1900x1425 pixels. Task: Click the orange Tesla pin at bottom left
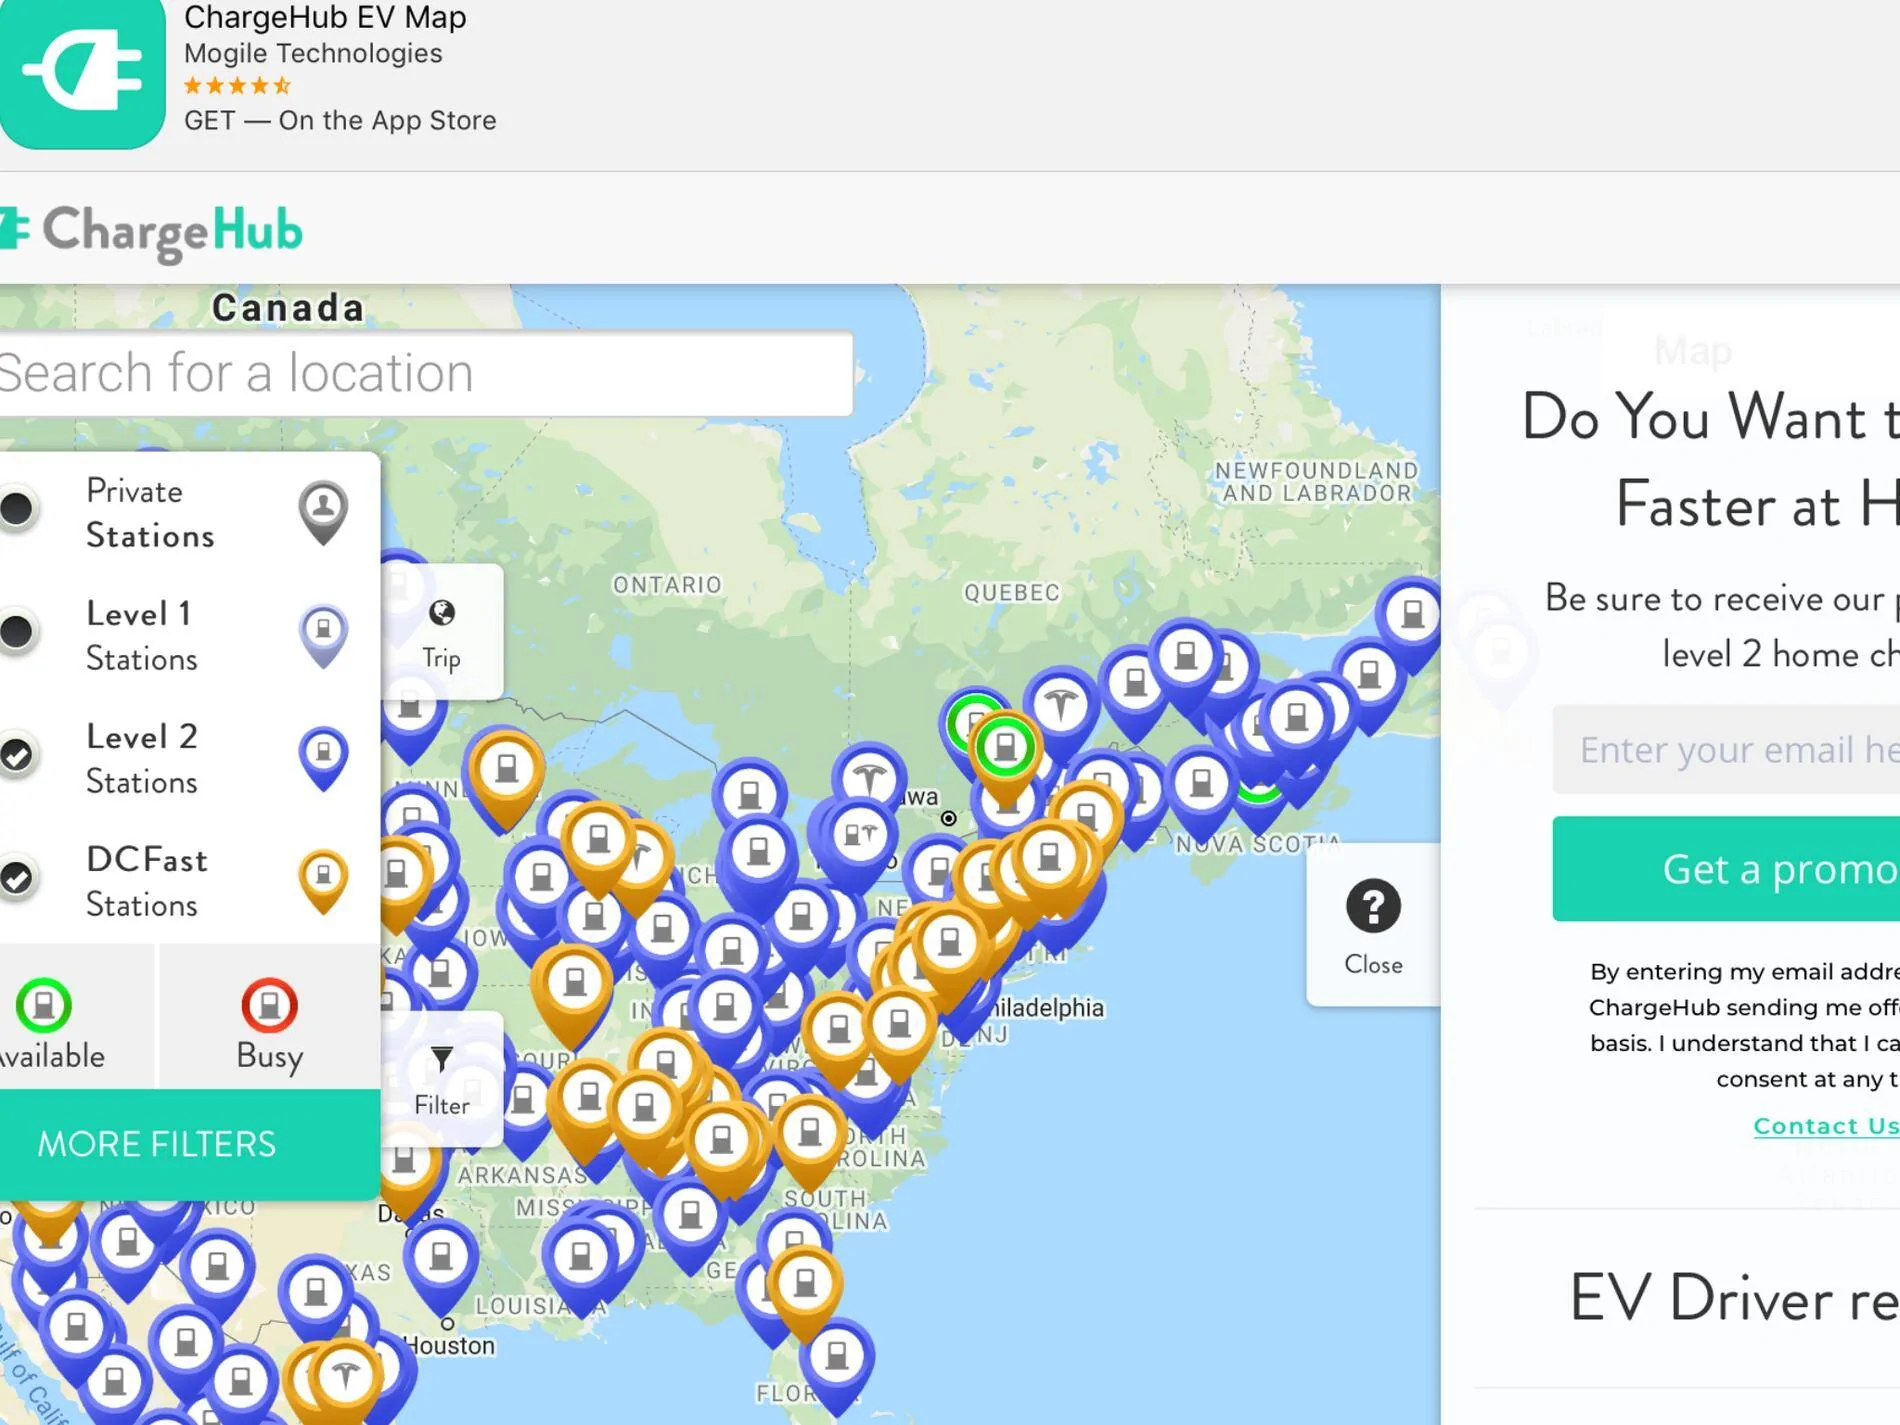pyautogui.click(x=345, y=1378)
